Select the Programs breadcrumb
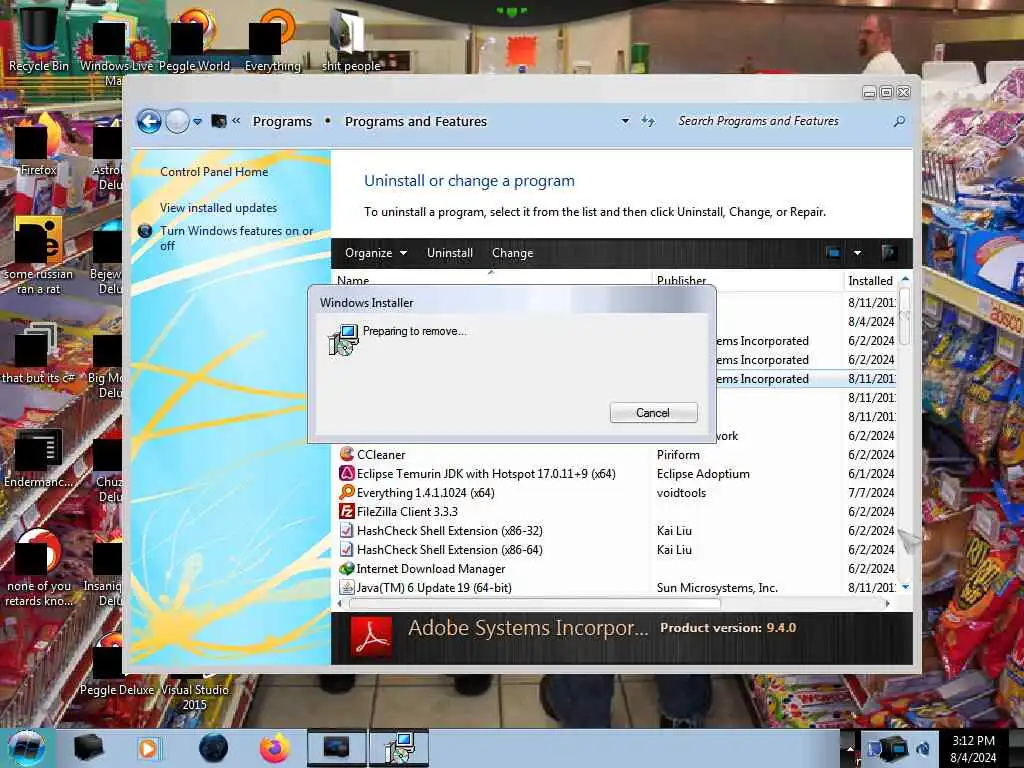Viewport: 1024px width, 768px height. coord(282,121)
